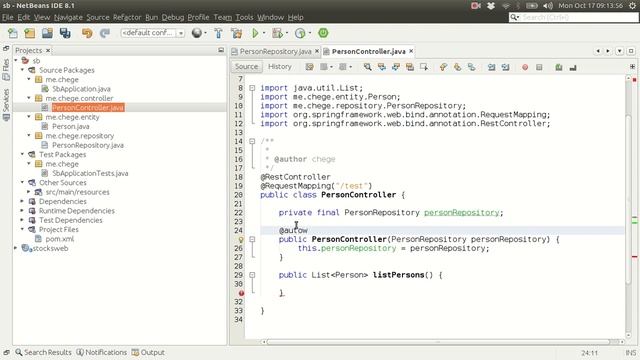Select the PersonController.java editor tab
The image size is (640, 360).
click(x=369, y=51)
